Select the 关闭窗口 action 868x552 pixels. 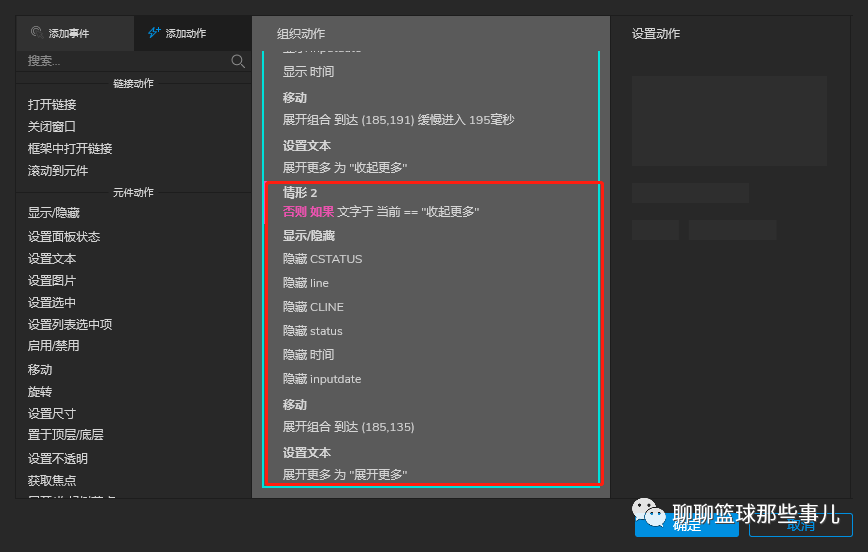(52, 127)
